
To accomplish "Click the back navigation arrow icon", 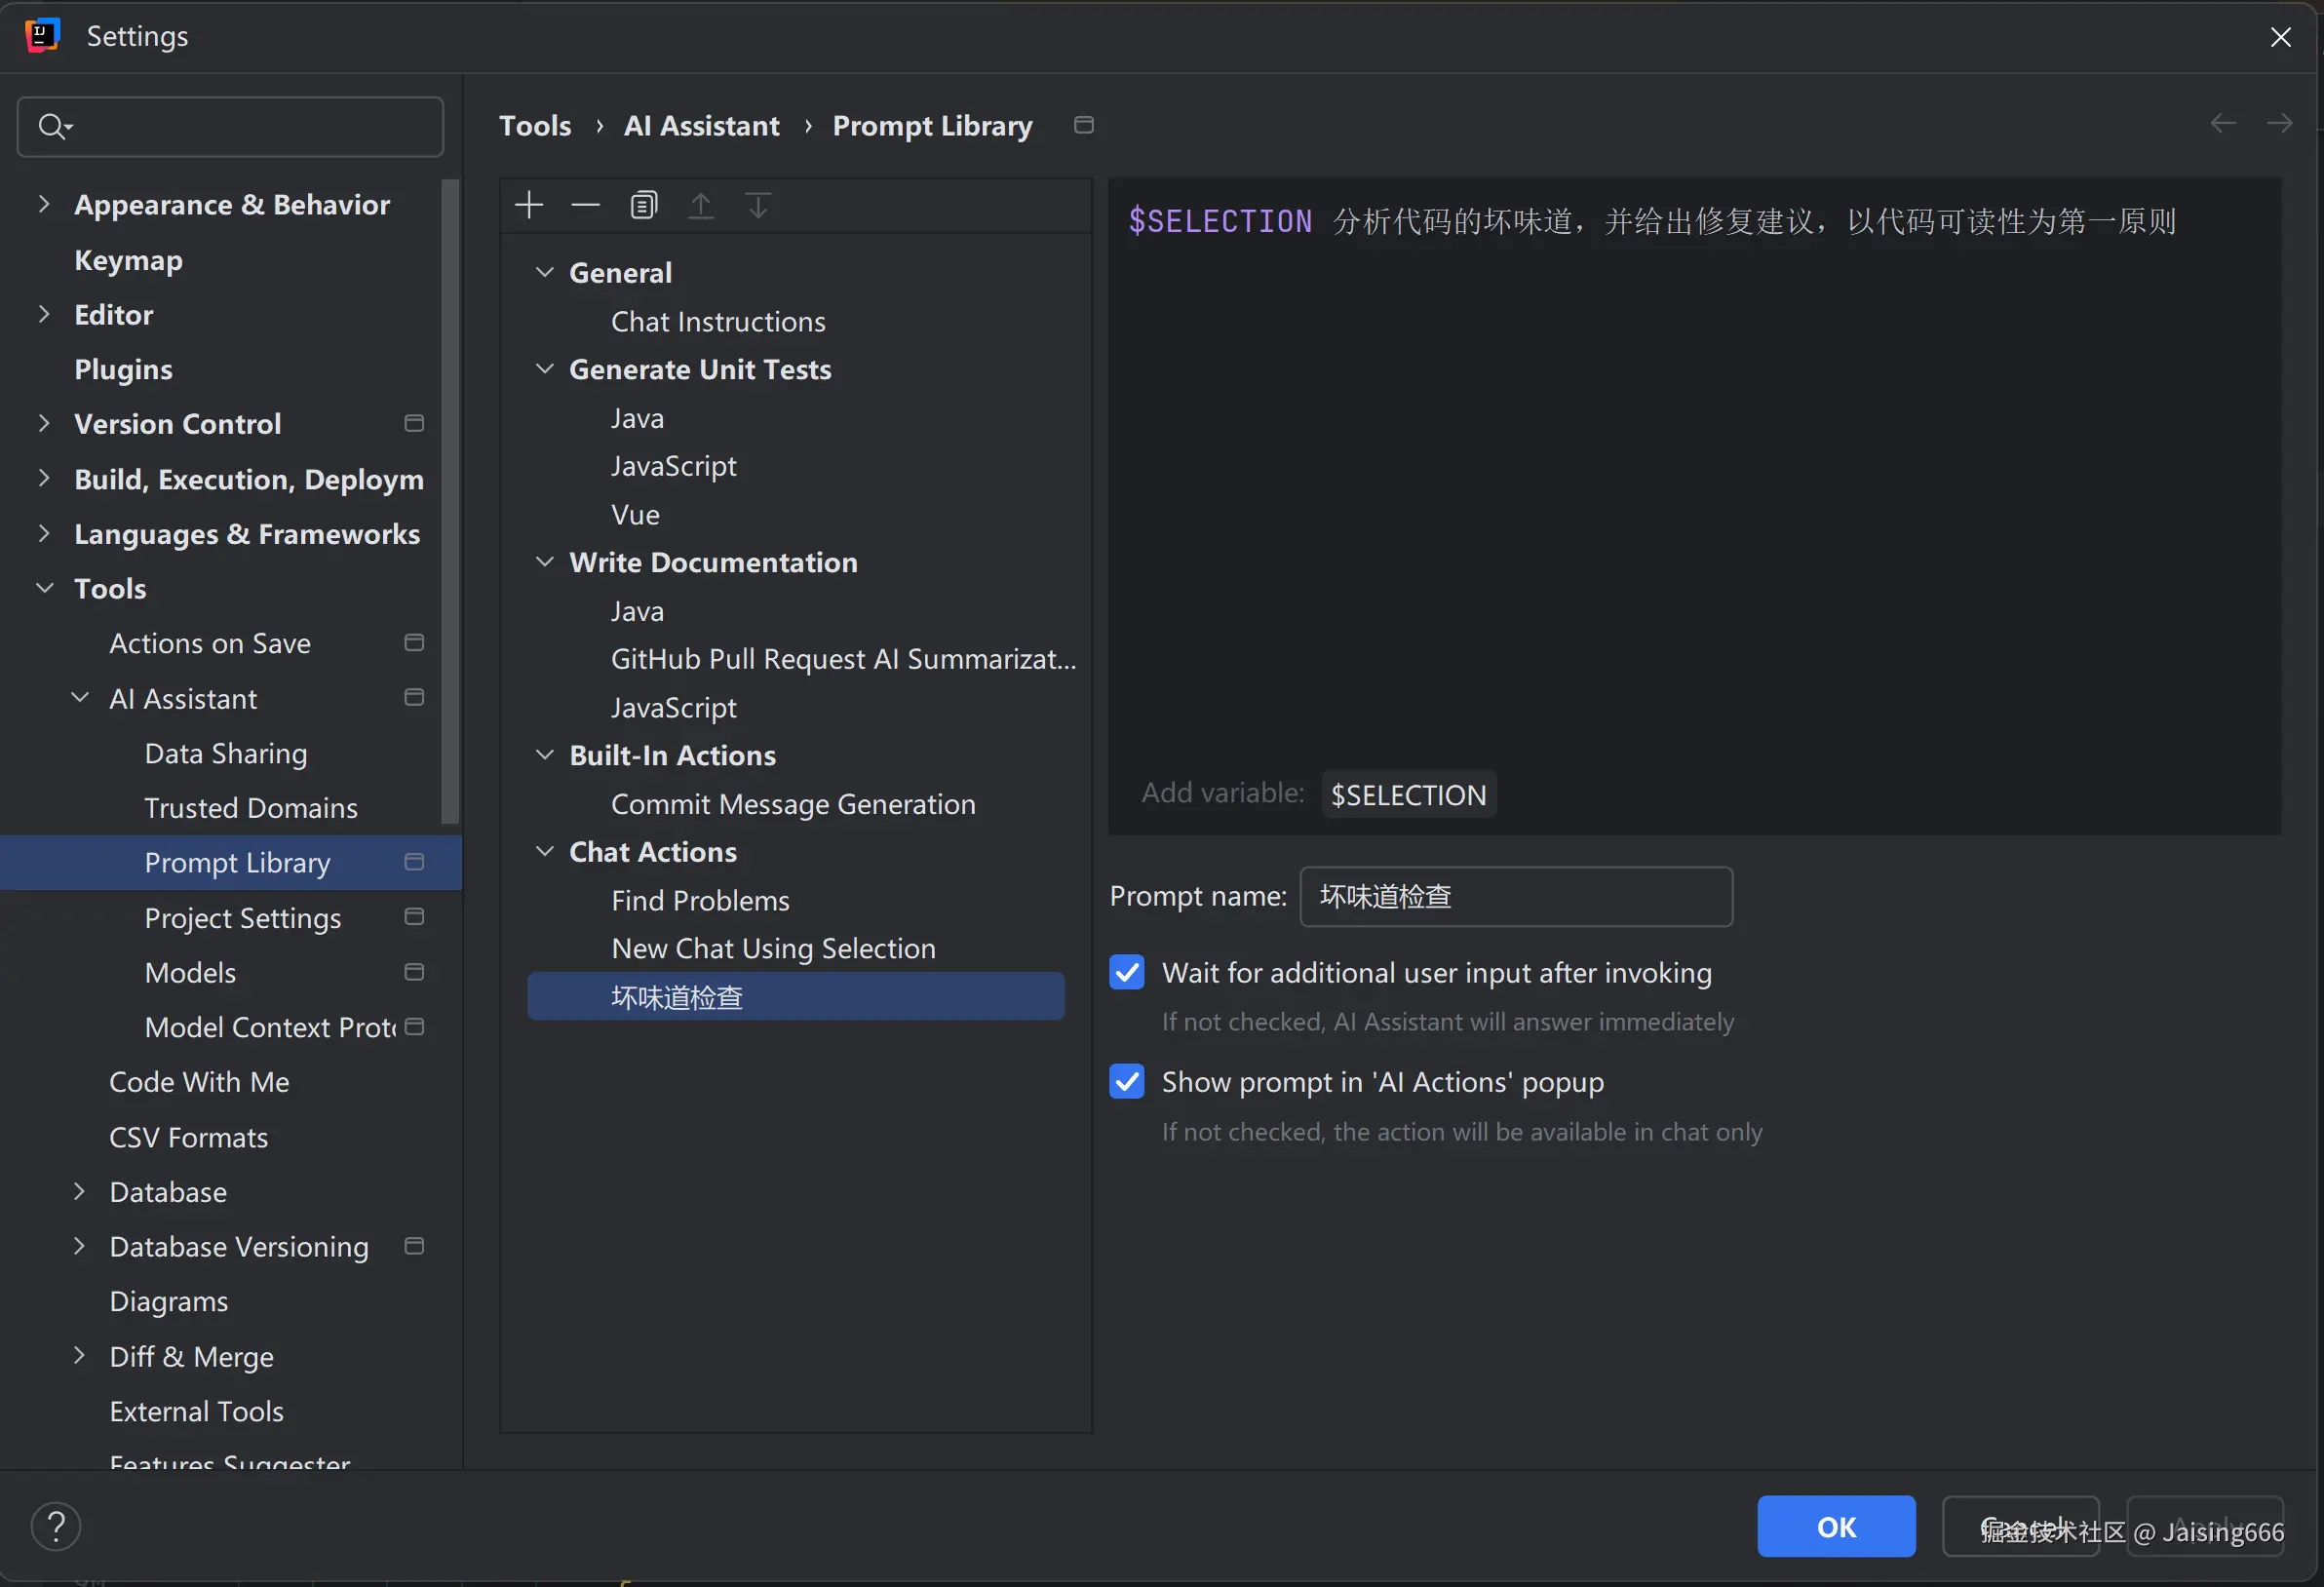I will tap(2222, 124).
